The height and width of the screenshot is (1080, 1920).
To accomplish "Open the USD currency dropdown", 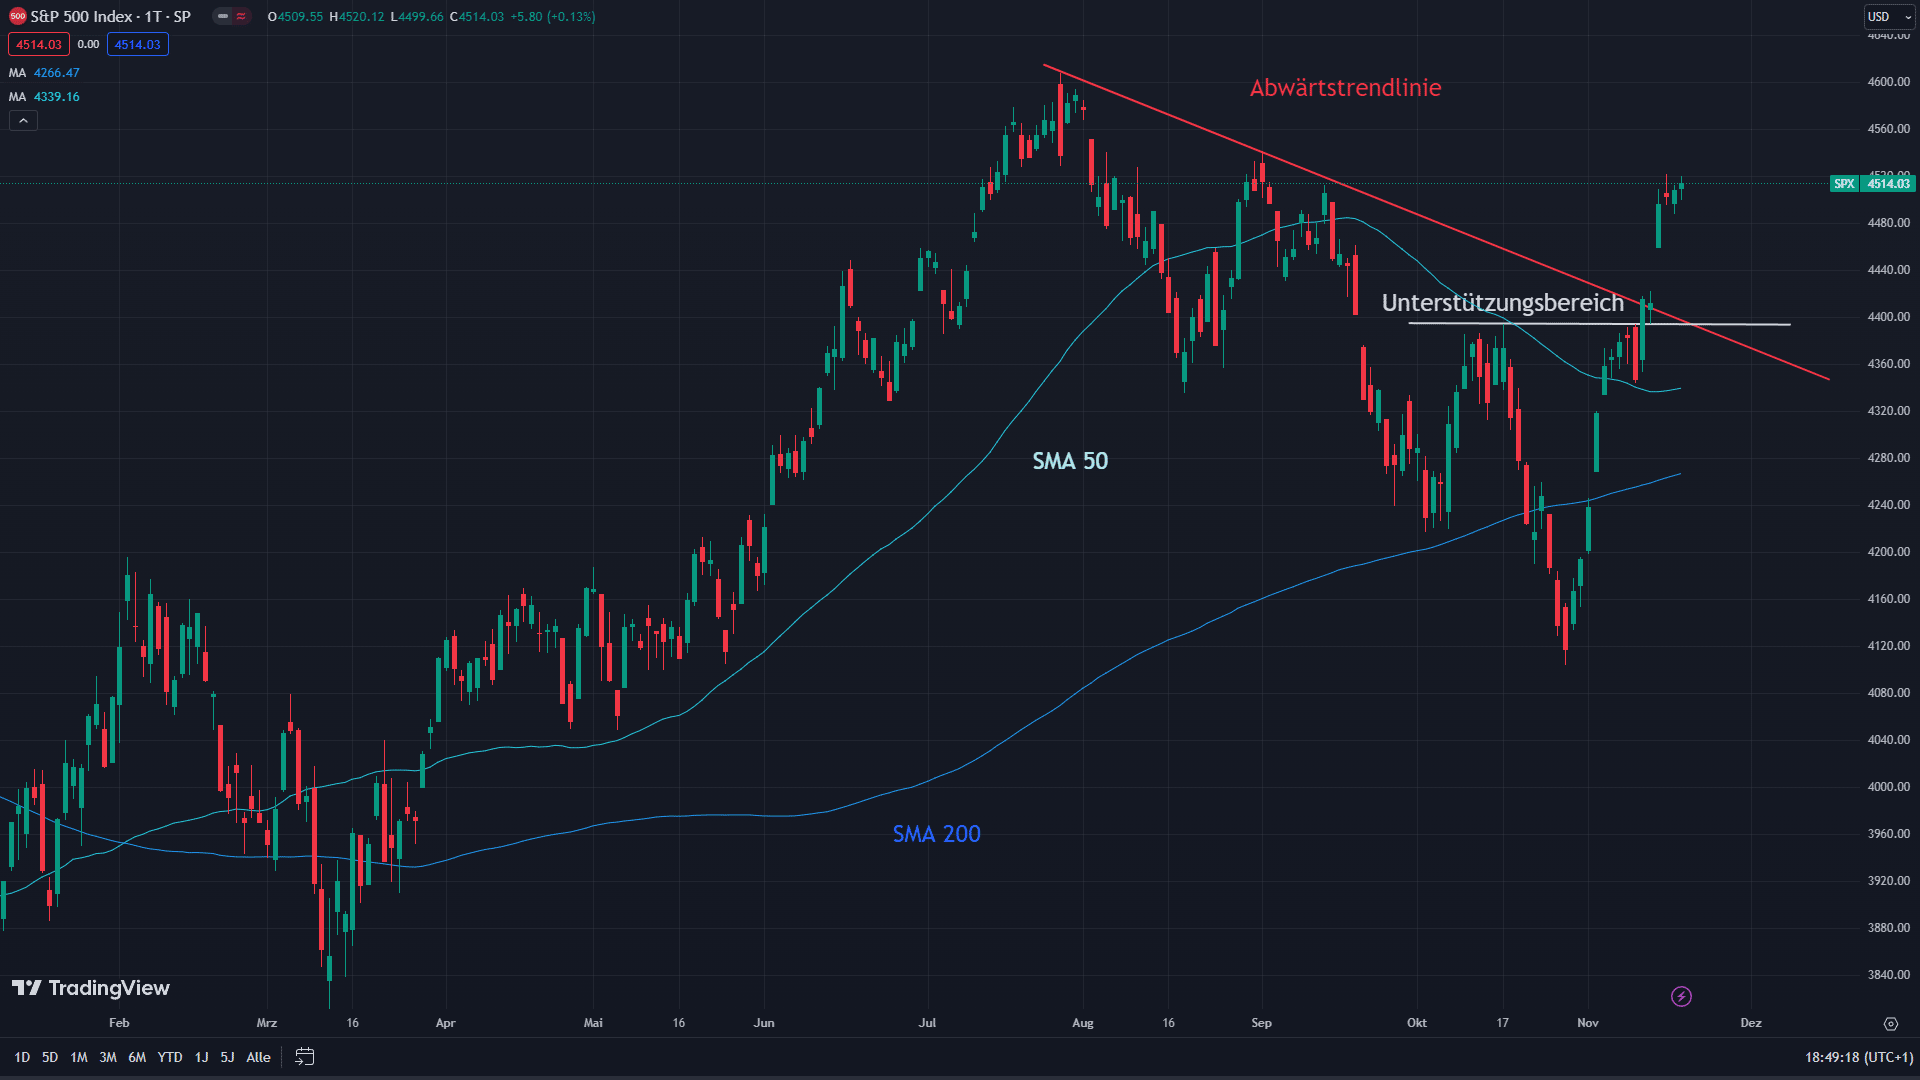I will (x=1888, y=17).
